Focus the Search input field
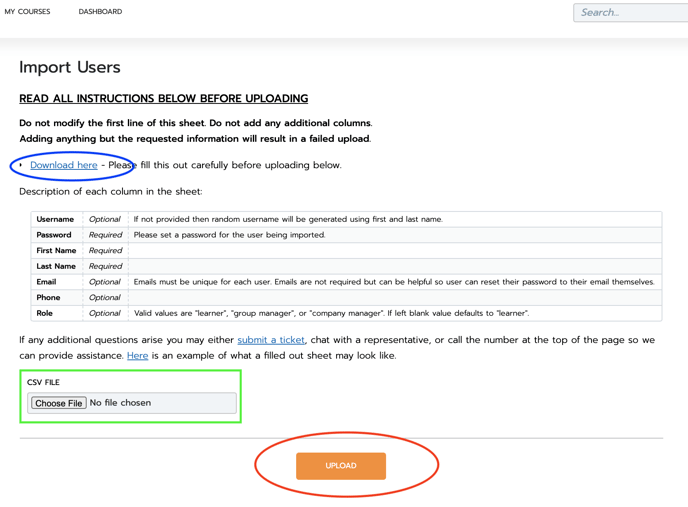The width and height of the screenshot is (688, 507). [631, 12]
